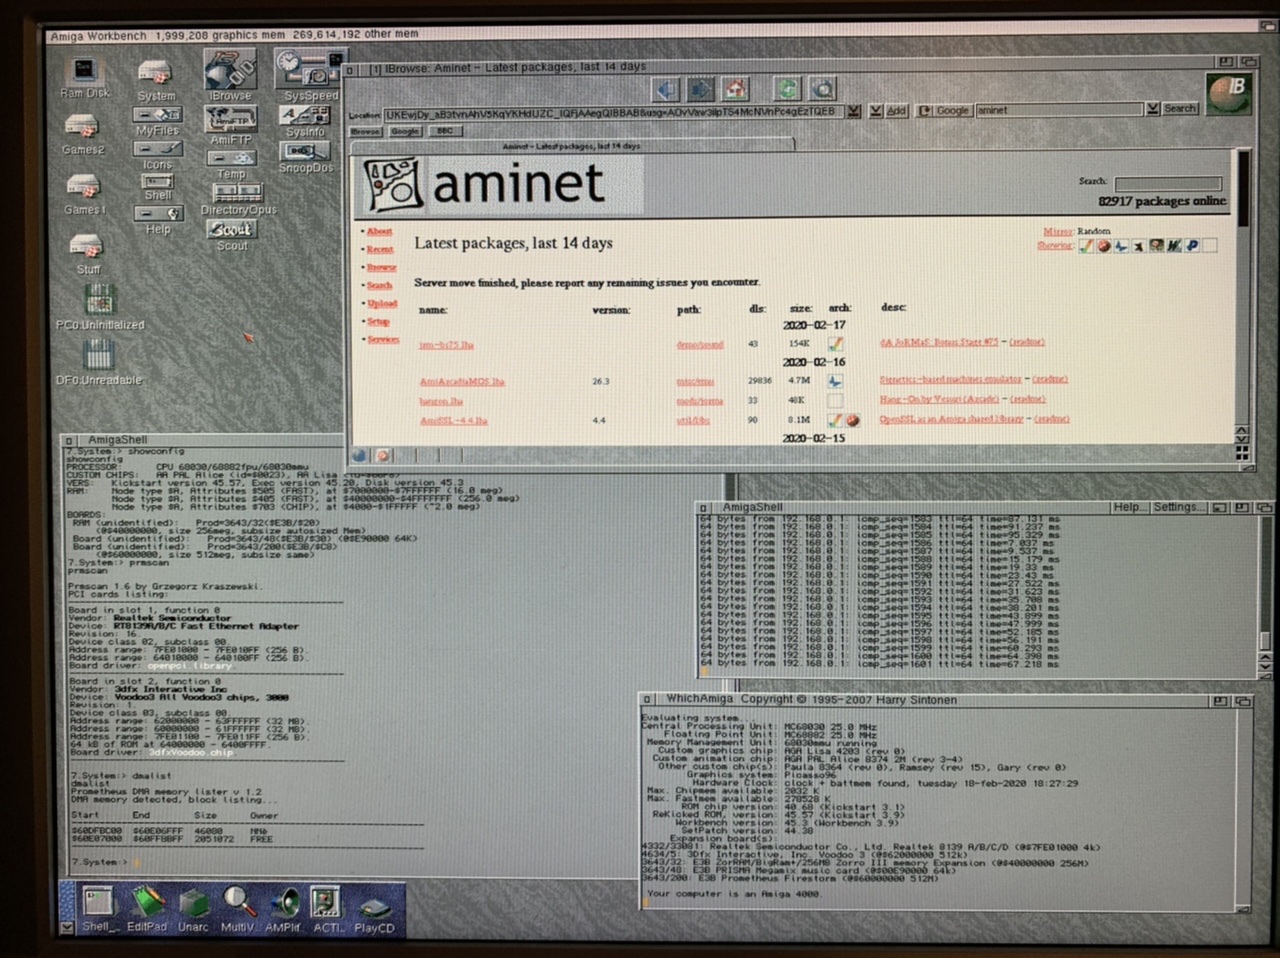Open the demo/sound path link
Image resolution: width=1280 pixels, height=958 pixels.
(x=700, y=344)
